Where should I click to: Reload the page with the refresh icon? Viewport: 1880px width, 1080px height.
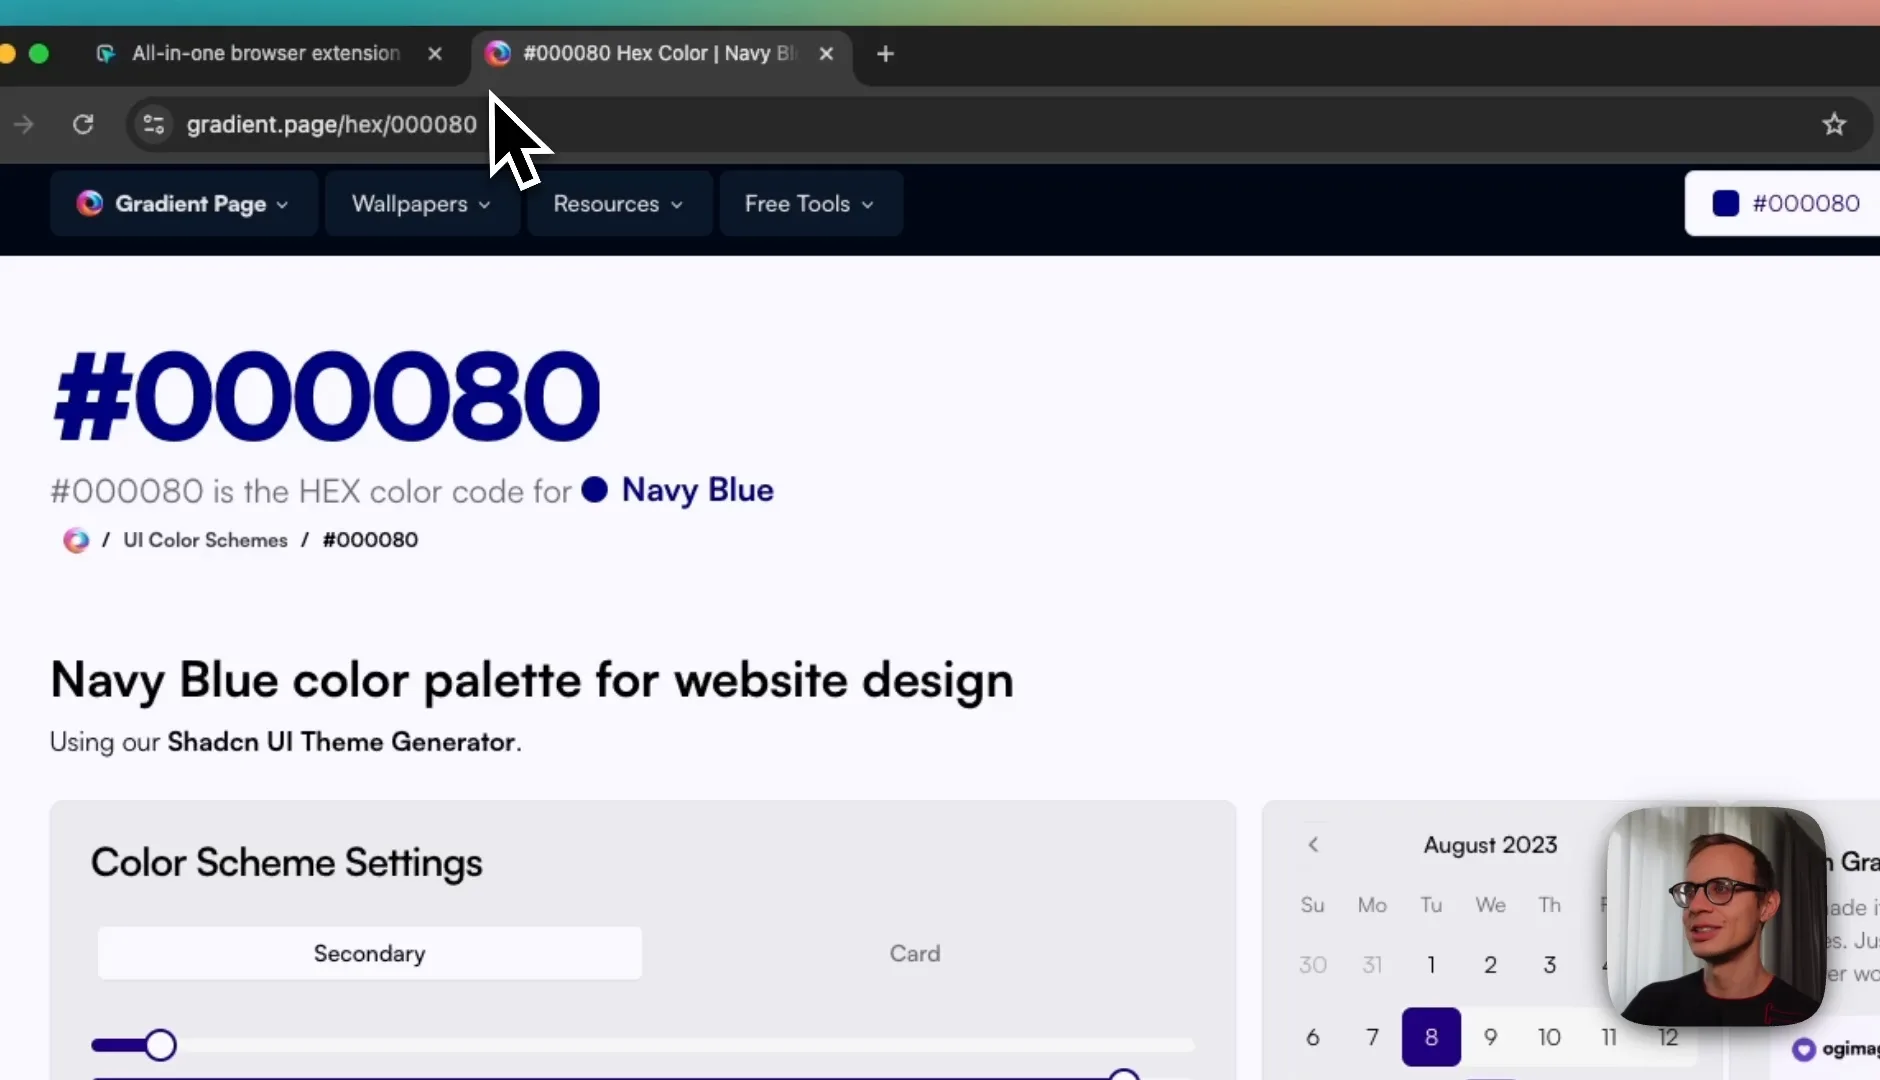83,124
